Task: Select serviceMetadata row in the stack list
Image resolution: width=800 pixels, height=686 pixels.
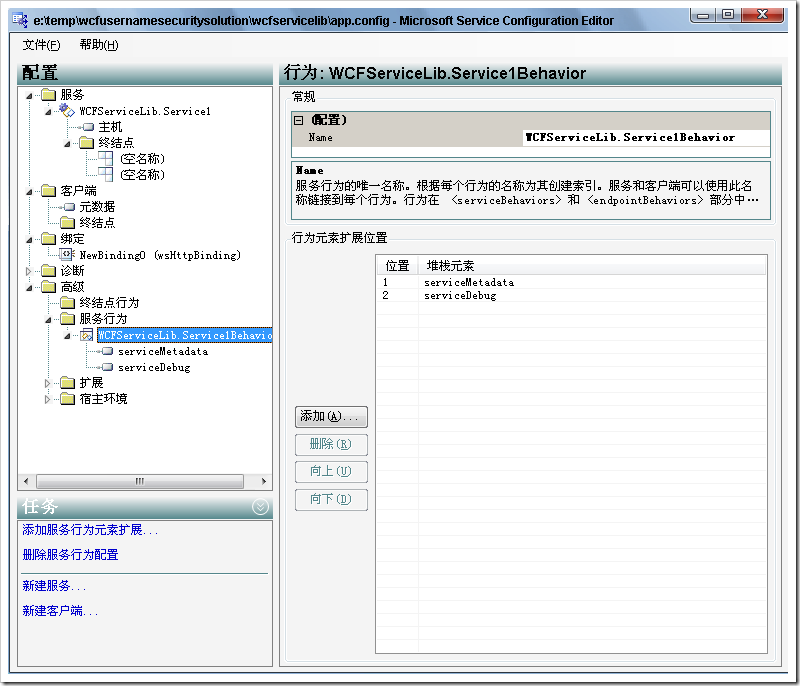Action: click(x=571, y=283)
